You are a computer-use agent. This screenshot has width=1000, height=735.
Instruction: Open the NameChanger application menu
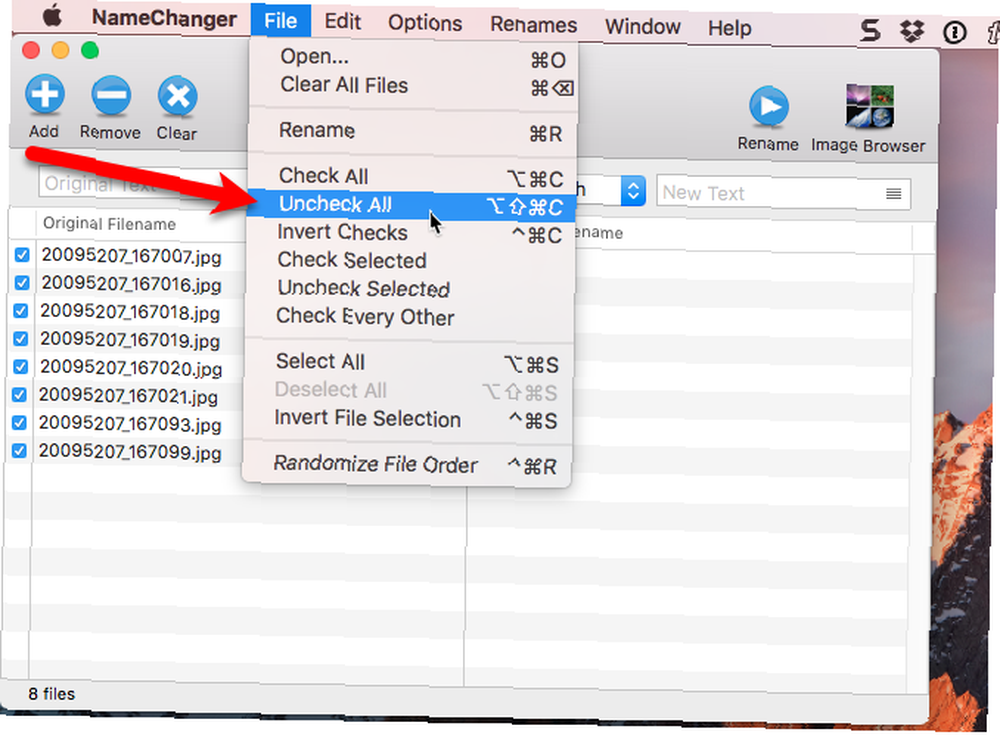[164, 18]
